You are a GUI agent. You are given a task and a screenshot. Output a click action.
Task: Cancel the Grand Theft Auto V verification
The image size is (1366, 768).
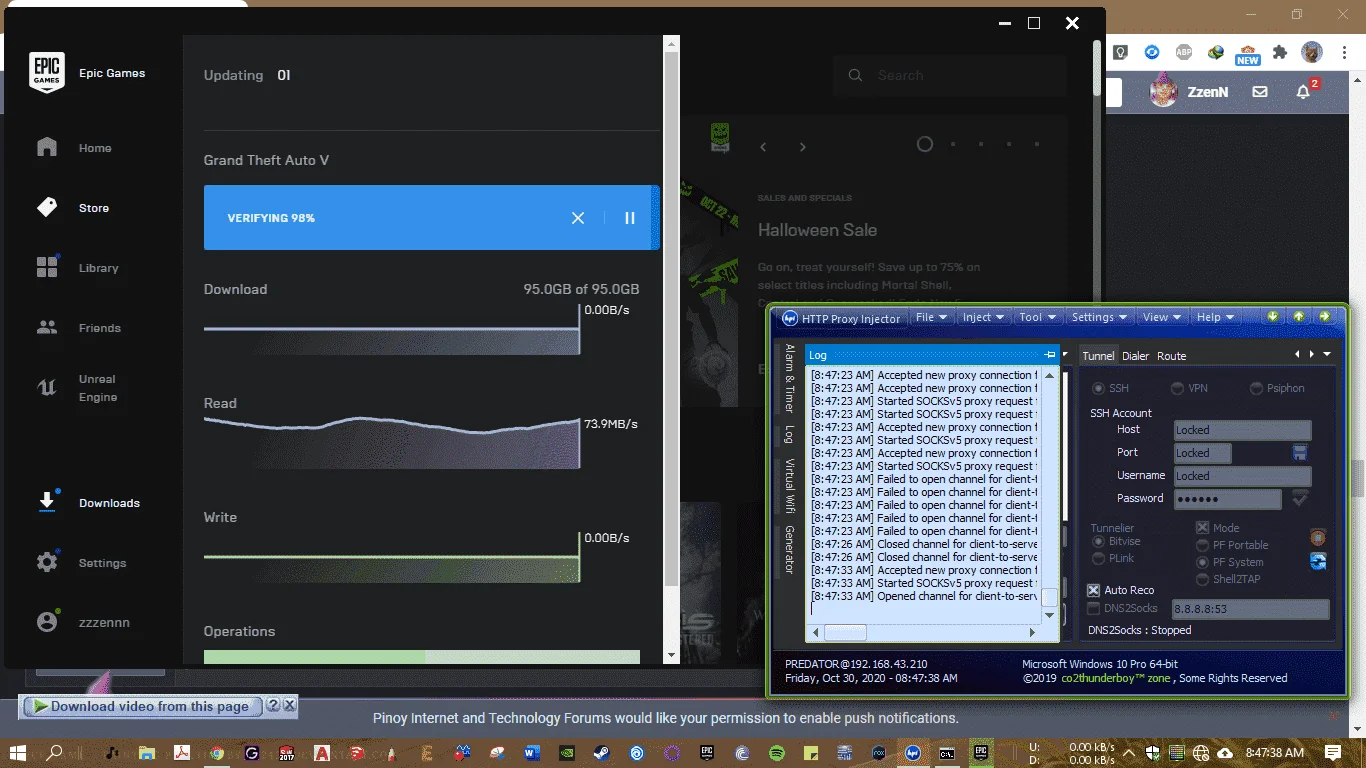(578, 218)
